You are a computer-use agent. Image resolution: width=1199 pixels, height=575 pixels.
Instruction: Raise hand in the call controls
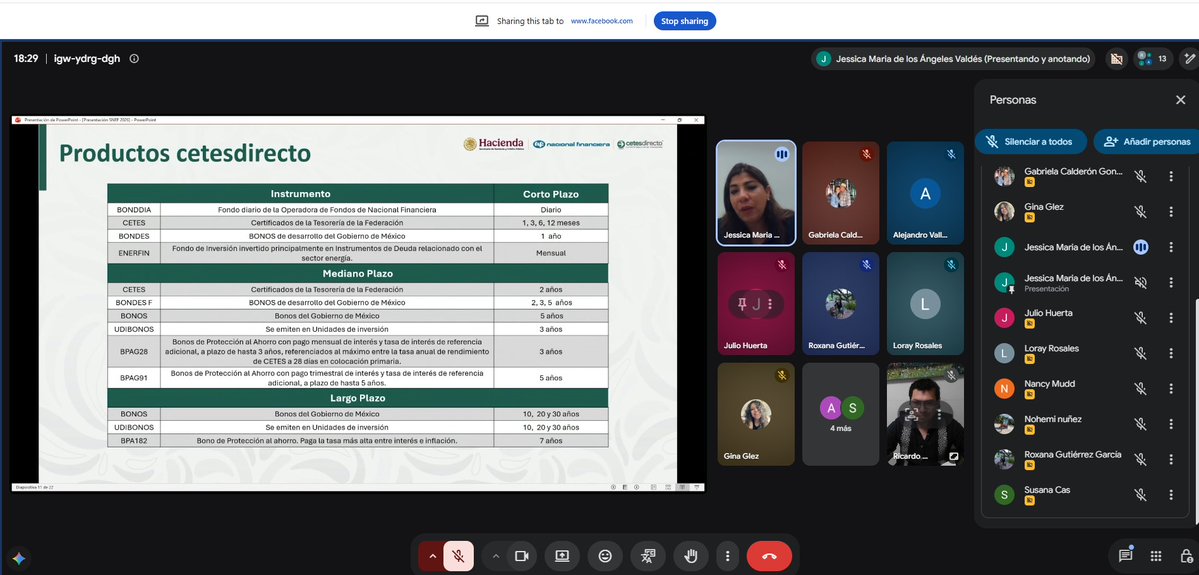(691, 556)
